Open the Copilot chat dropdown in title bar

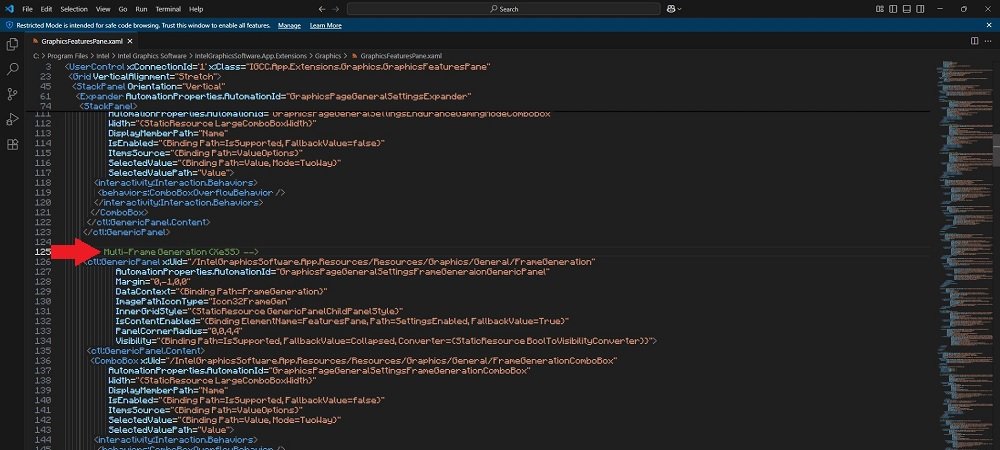pos(679,9)
